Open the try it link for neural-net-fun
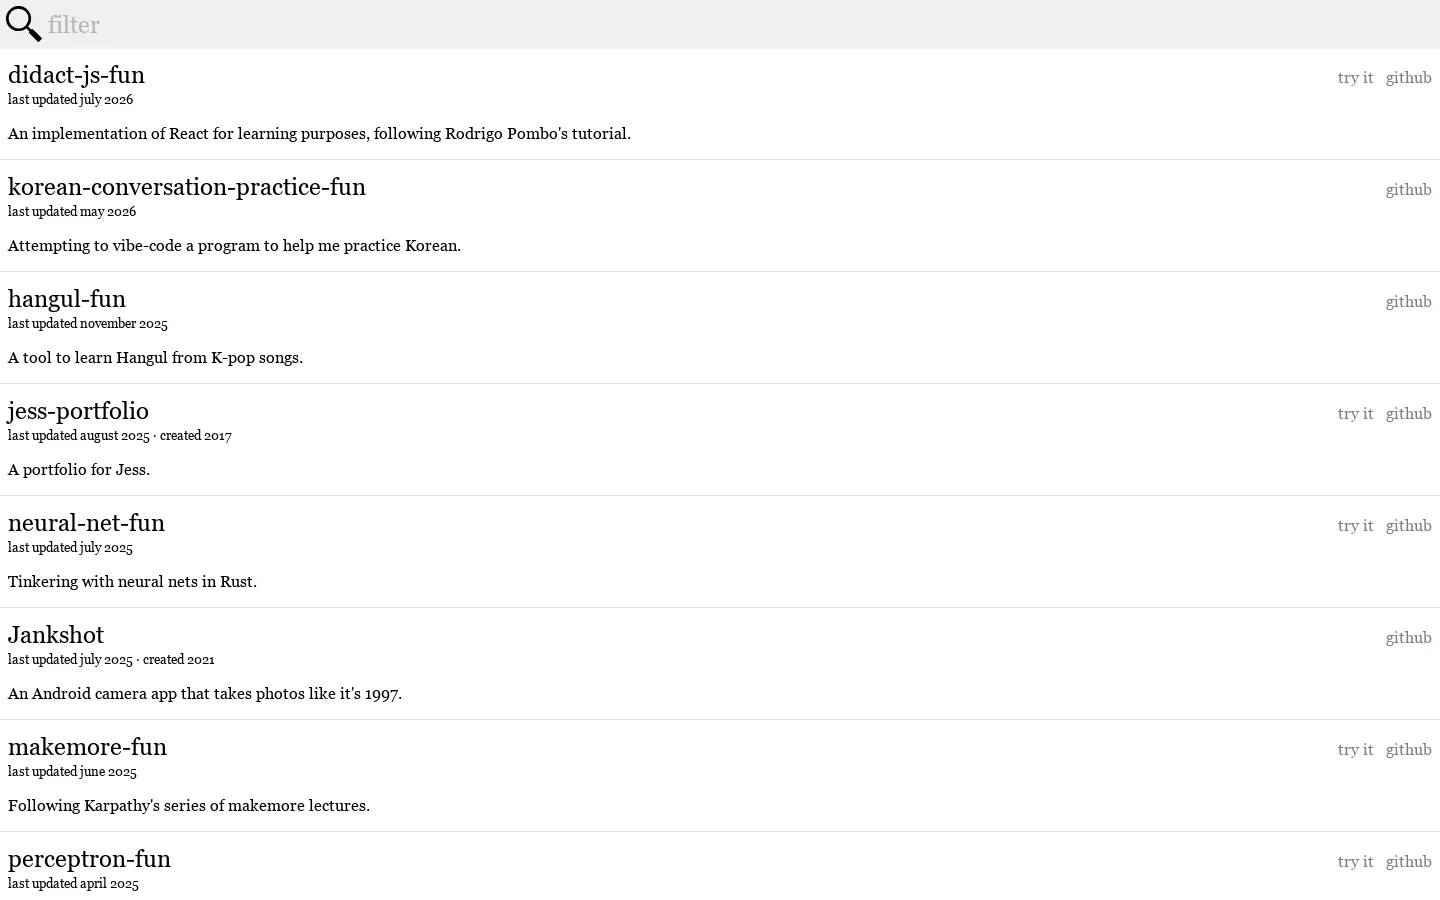This screenshot has width=1440, height=900. [x=1355, y=525]
